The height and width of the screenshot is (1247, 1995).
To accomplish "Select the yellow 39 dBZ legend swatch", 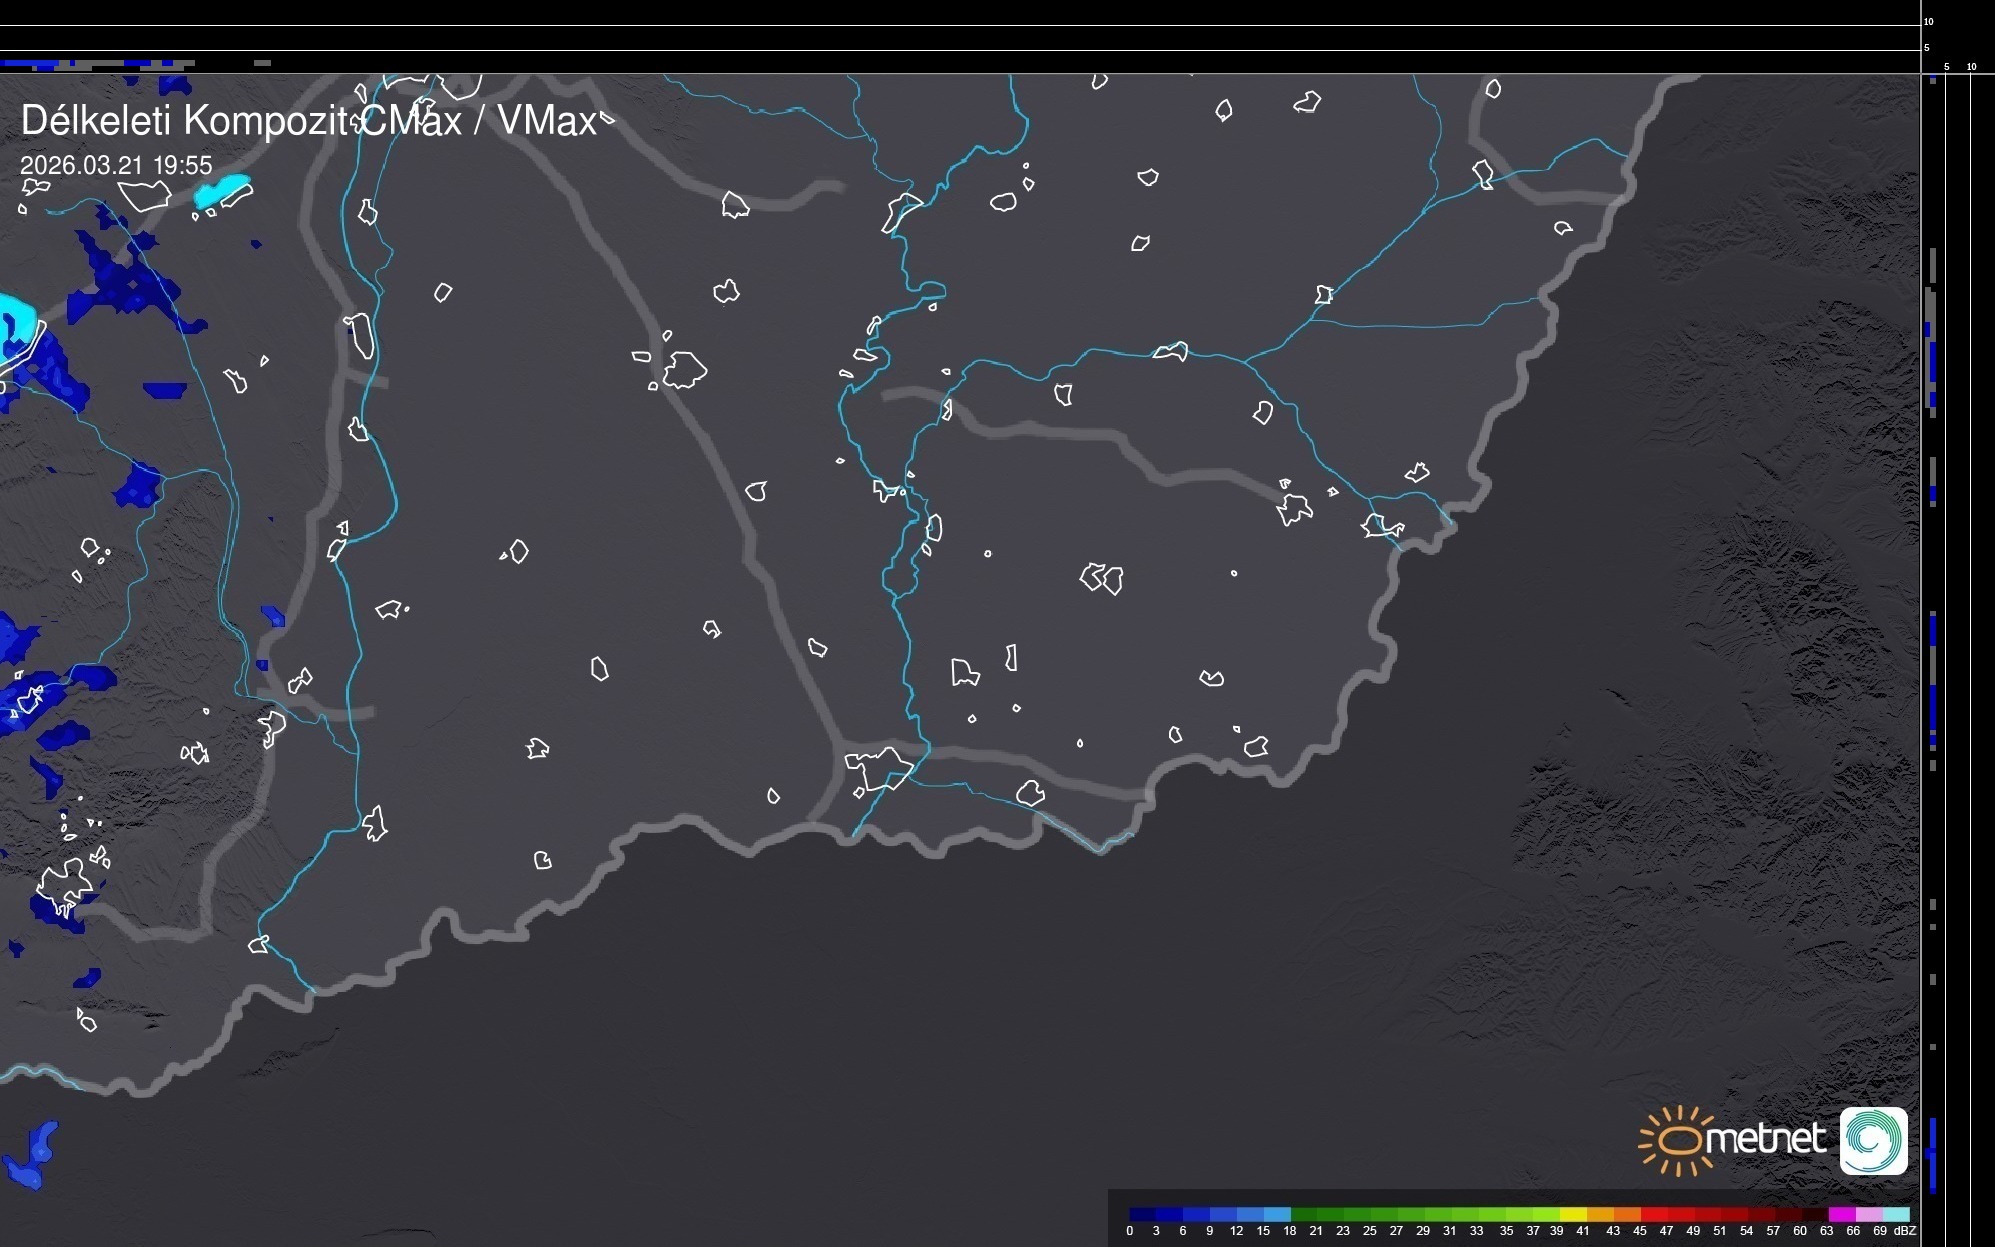I will coord(1573,1215).
